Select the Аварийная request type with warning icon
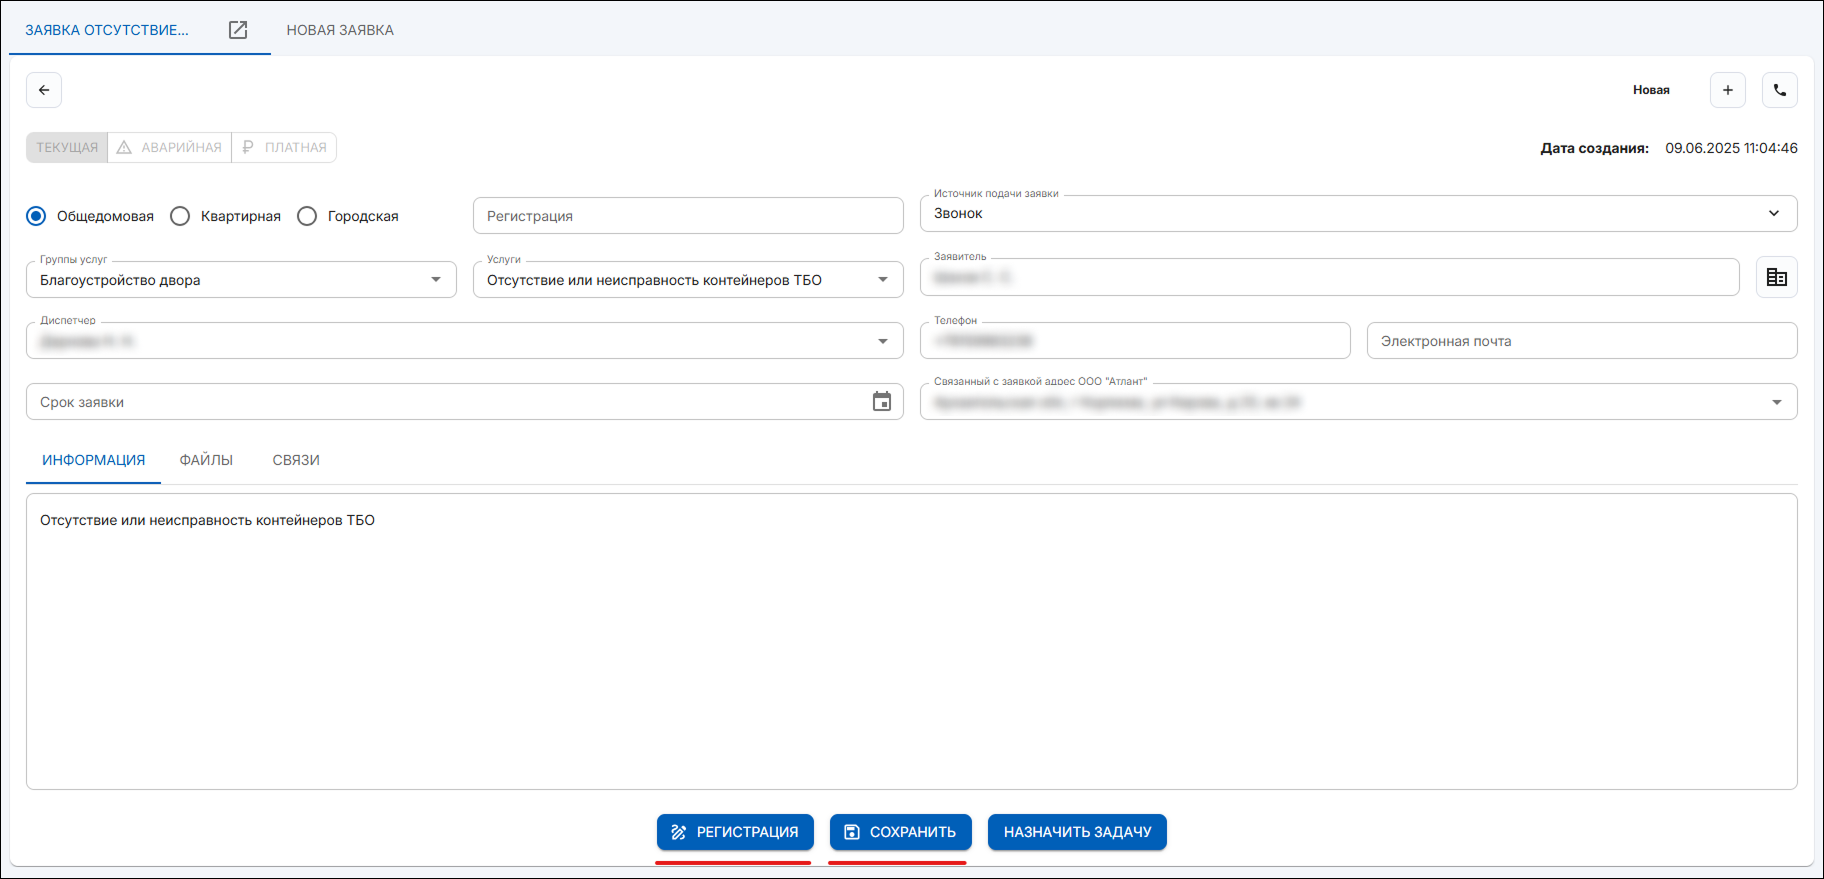This screenshot has width=1824, height=879. pos(169,147)
